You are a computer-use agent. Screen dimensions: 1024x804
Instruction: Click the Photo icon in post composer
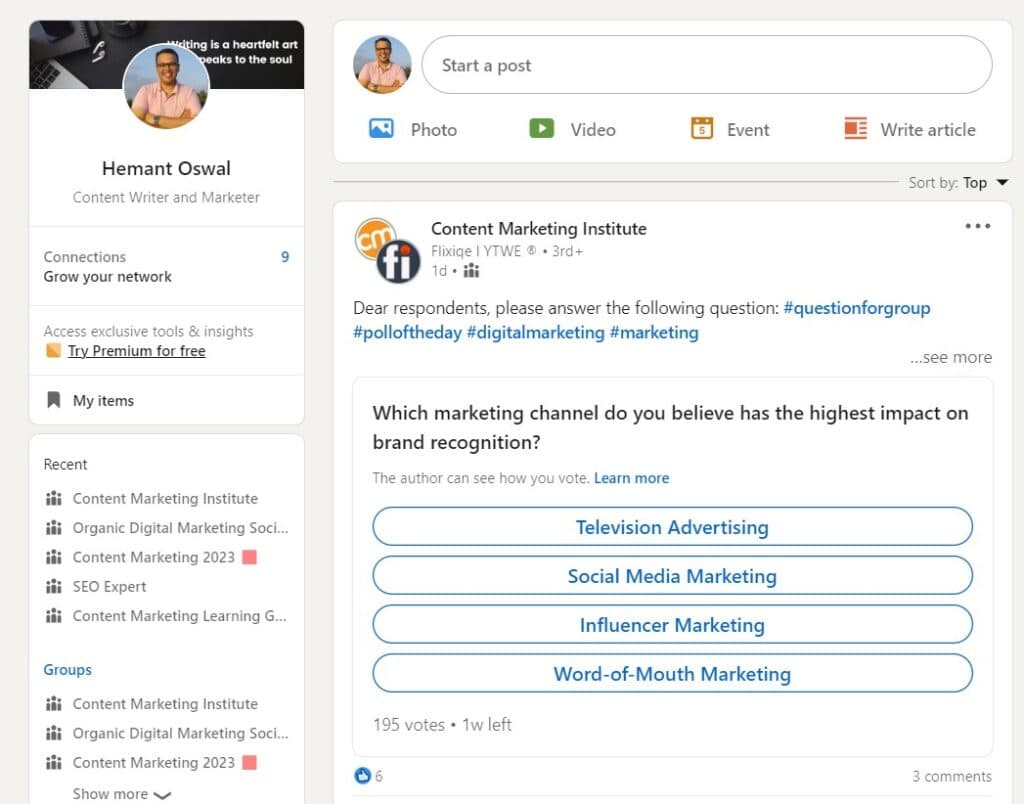[x=381, y=128]
